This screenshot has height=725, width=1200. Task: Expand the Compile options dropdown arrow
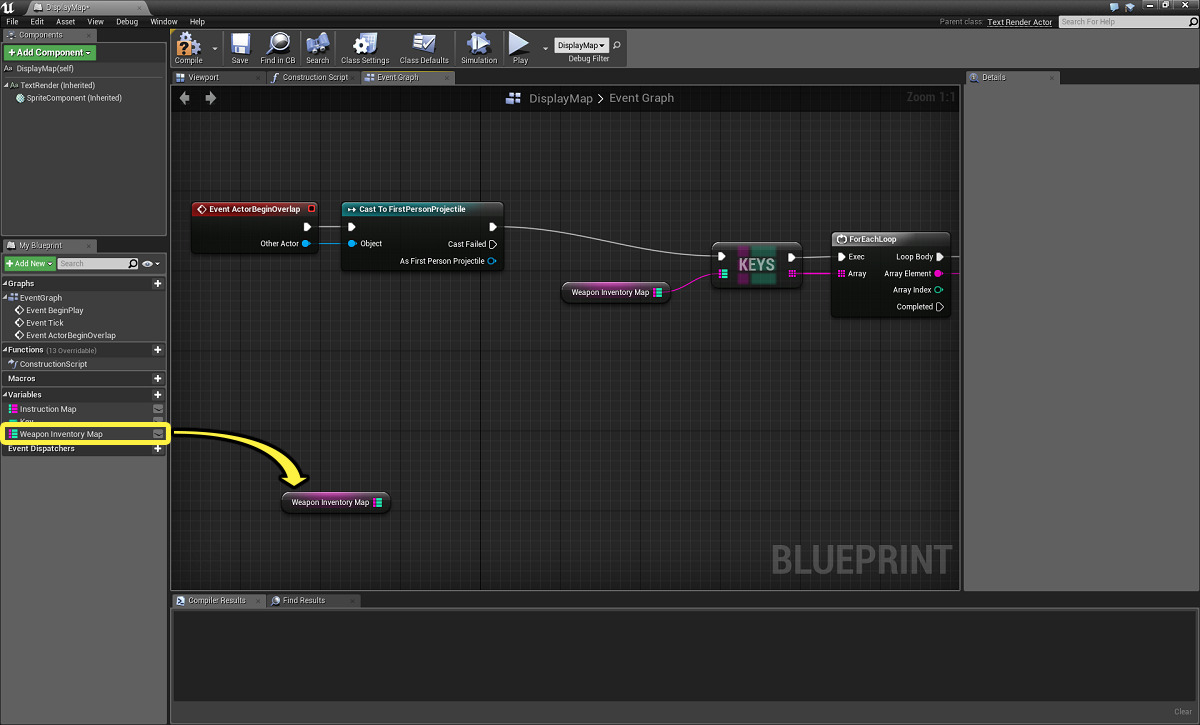(215, 47)
